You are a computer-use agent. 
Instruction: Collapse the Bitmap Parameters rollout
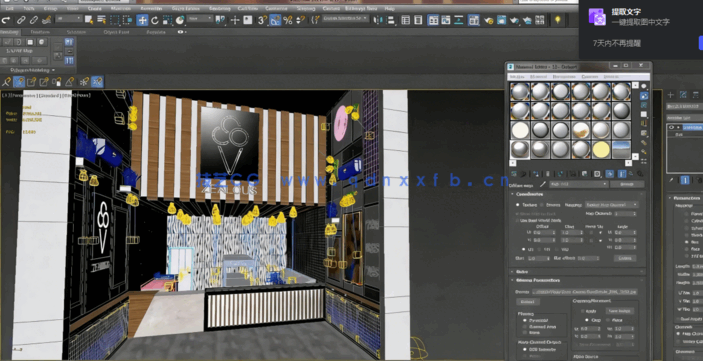click(577, 280)
